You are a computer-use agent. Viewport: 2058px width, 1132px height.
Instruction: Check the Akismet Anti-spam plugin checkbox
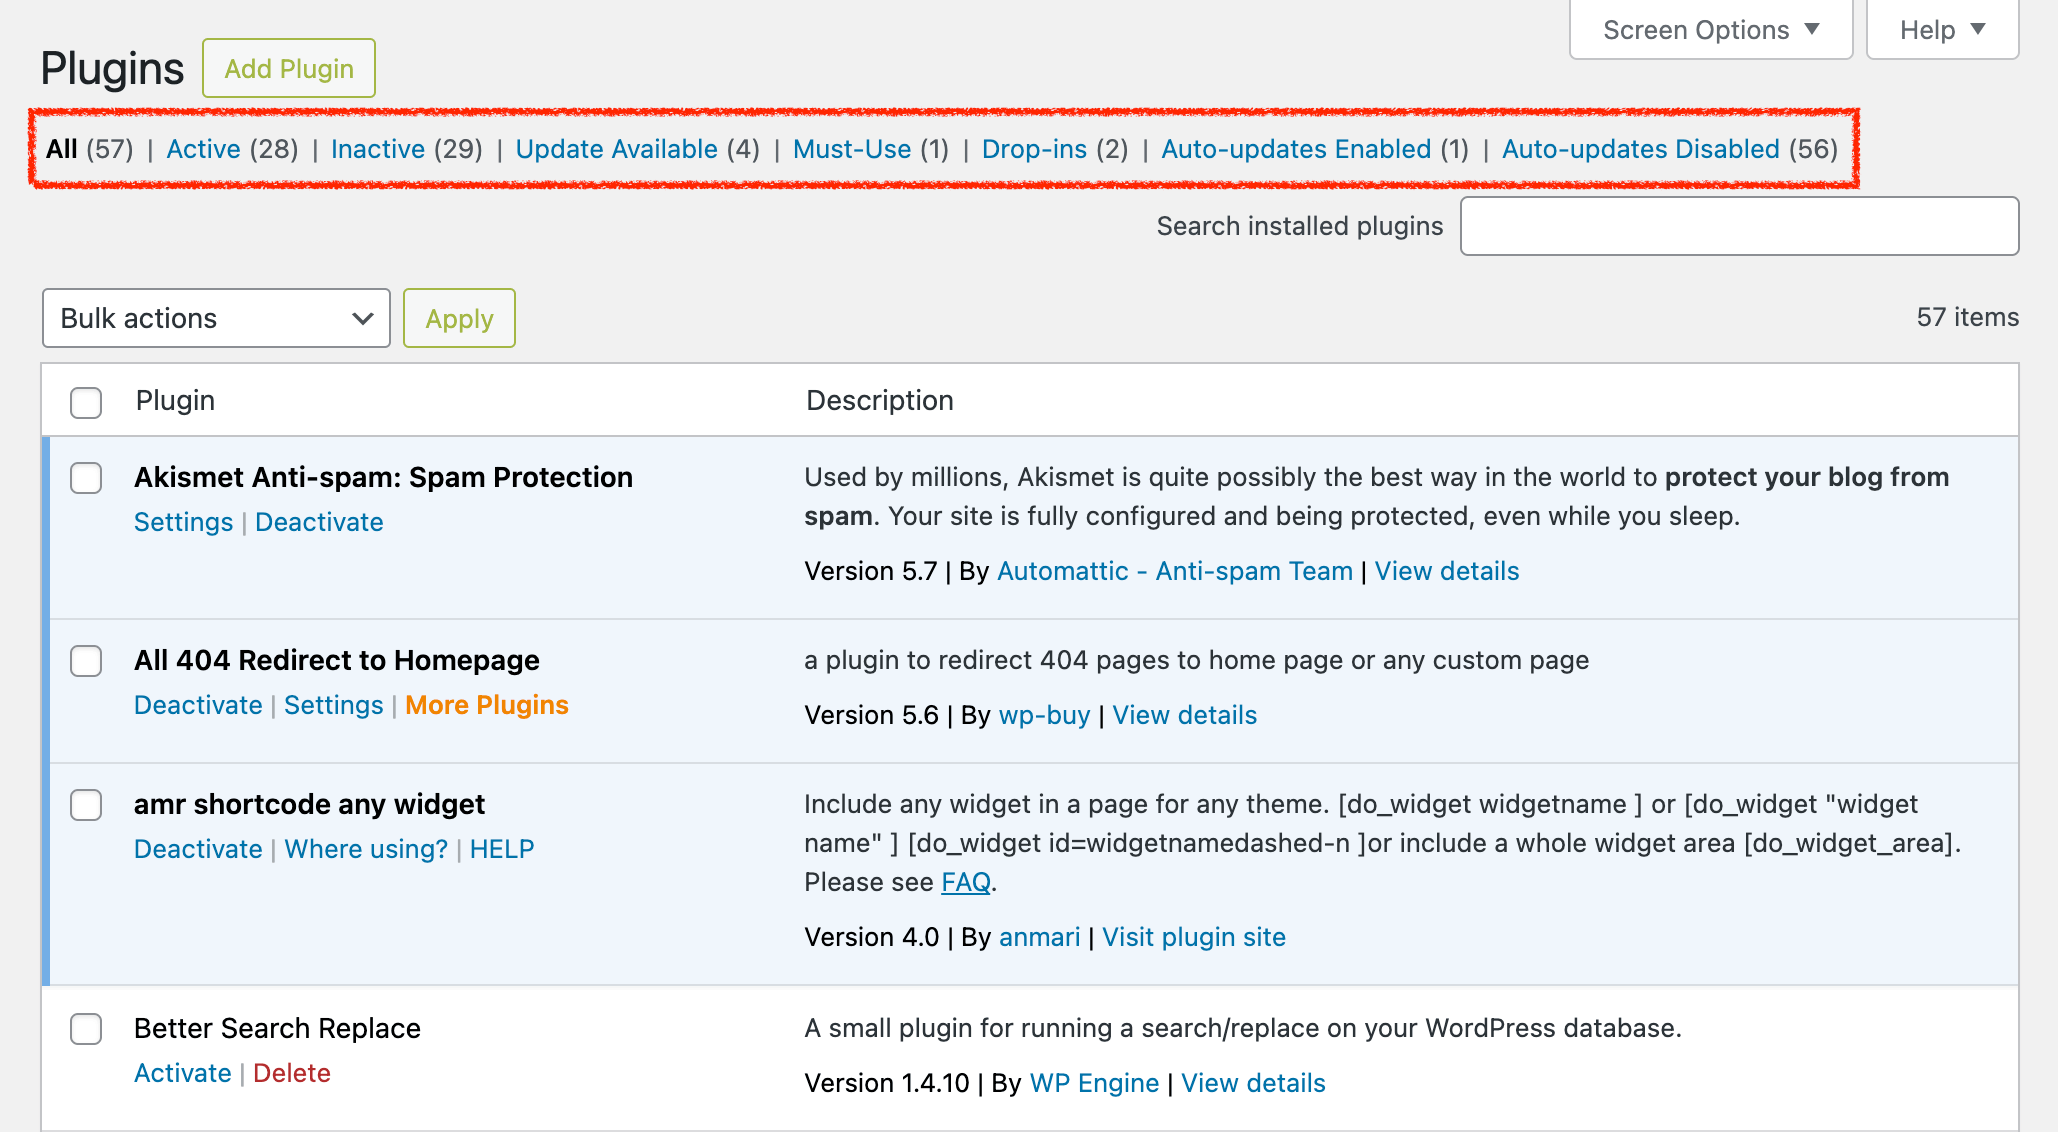(86, 478)
